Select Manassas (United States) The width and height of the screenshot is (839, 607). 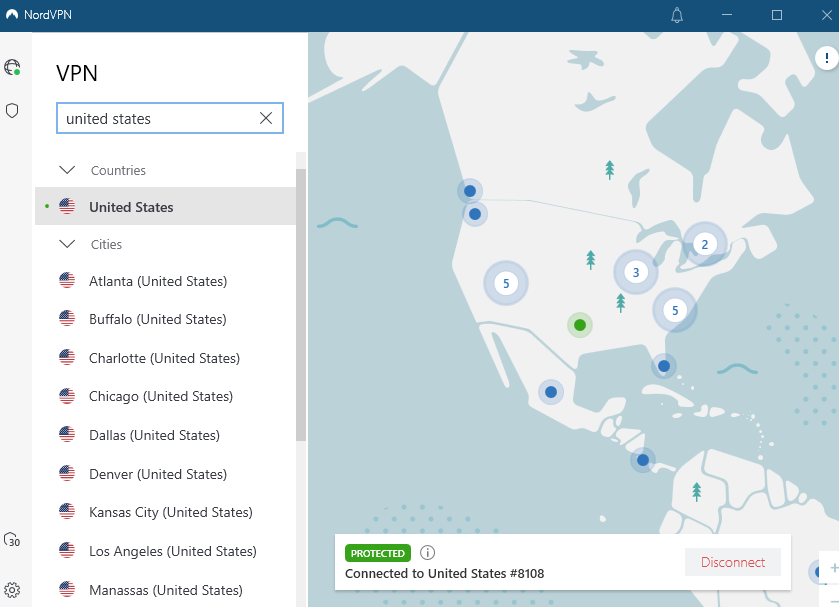point(165,589)
